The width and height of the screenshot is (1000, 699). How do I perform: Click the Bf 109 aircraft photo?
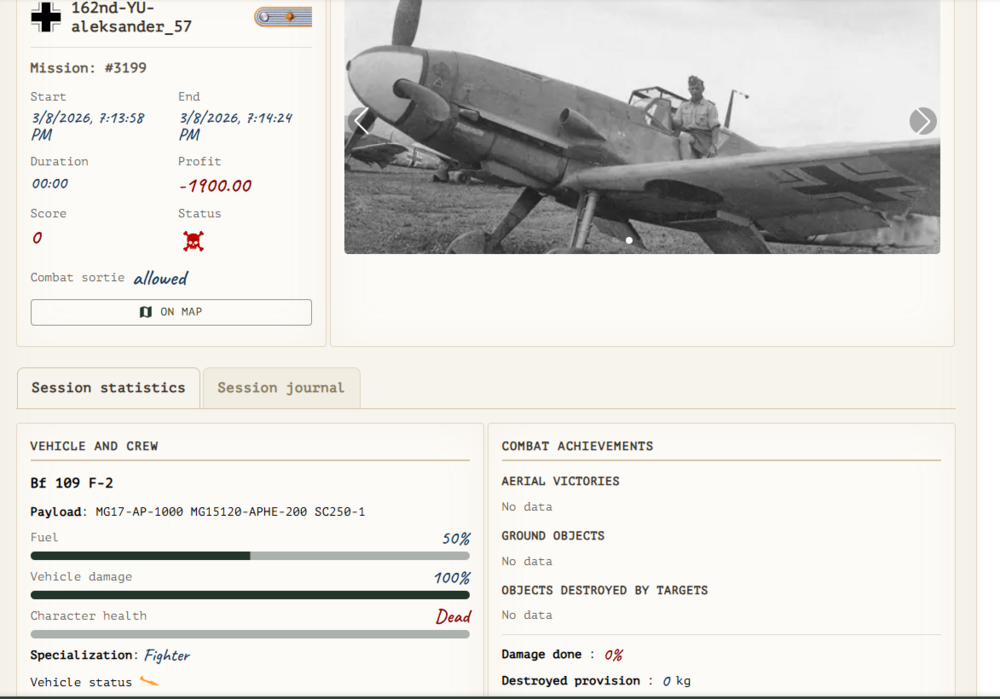[x=642, y=130]
